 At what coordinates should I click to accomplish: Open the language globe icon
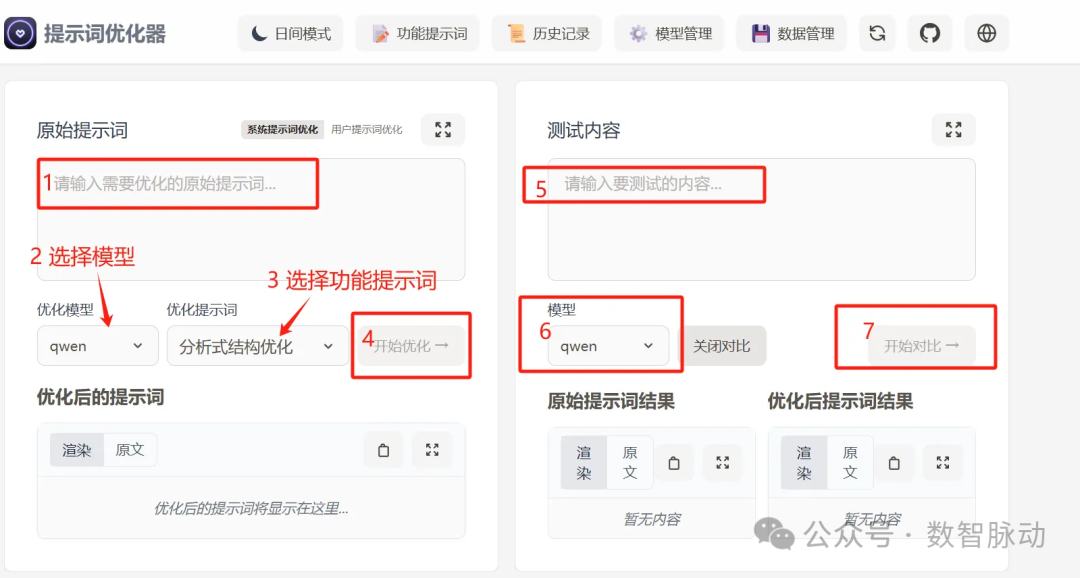pyautogui.click(x=986, y=34)
